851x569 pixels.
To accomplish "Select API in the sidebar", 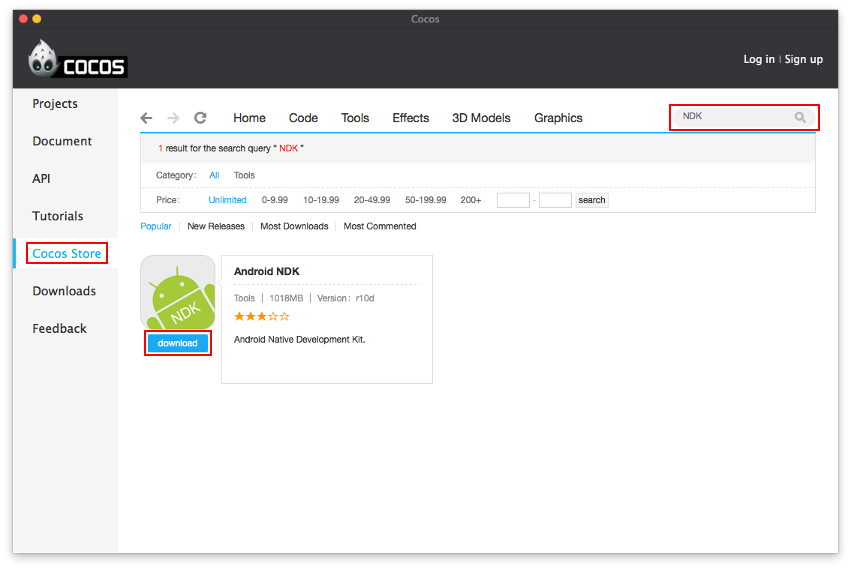I will point(41,179).
